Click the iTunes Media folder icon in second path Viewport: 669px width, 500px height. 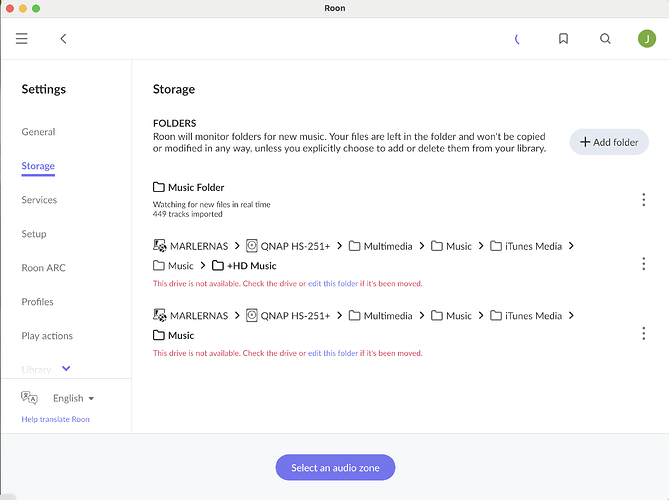click(x=496, y=316)
